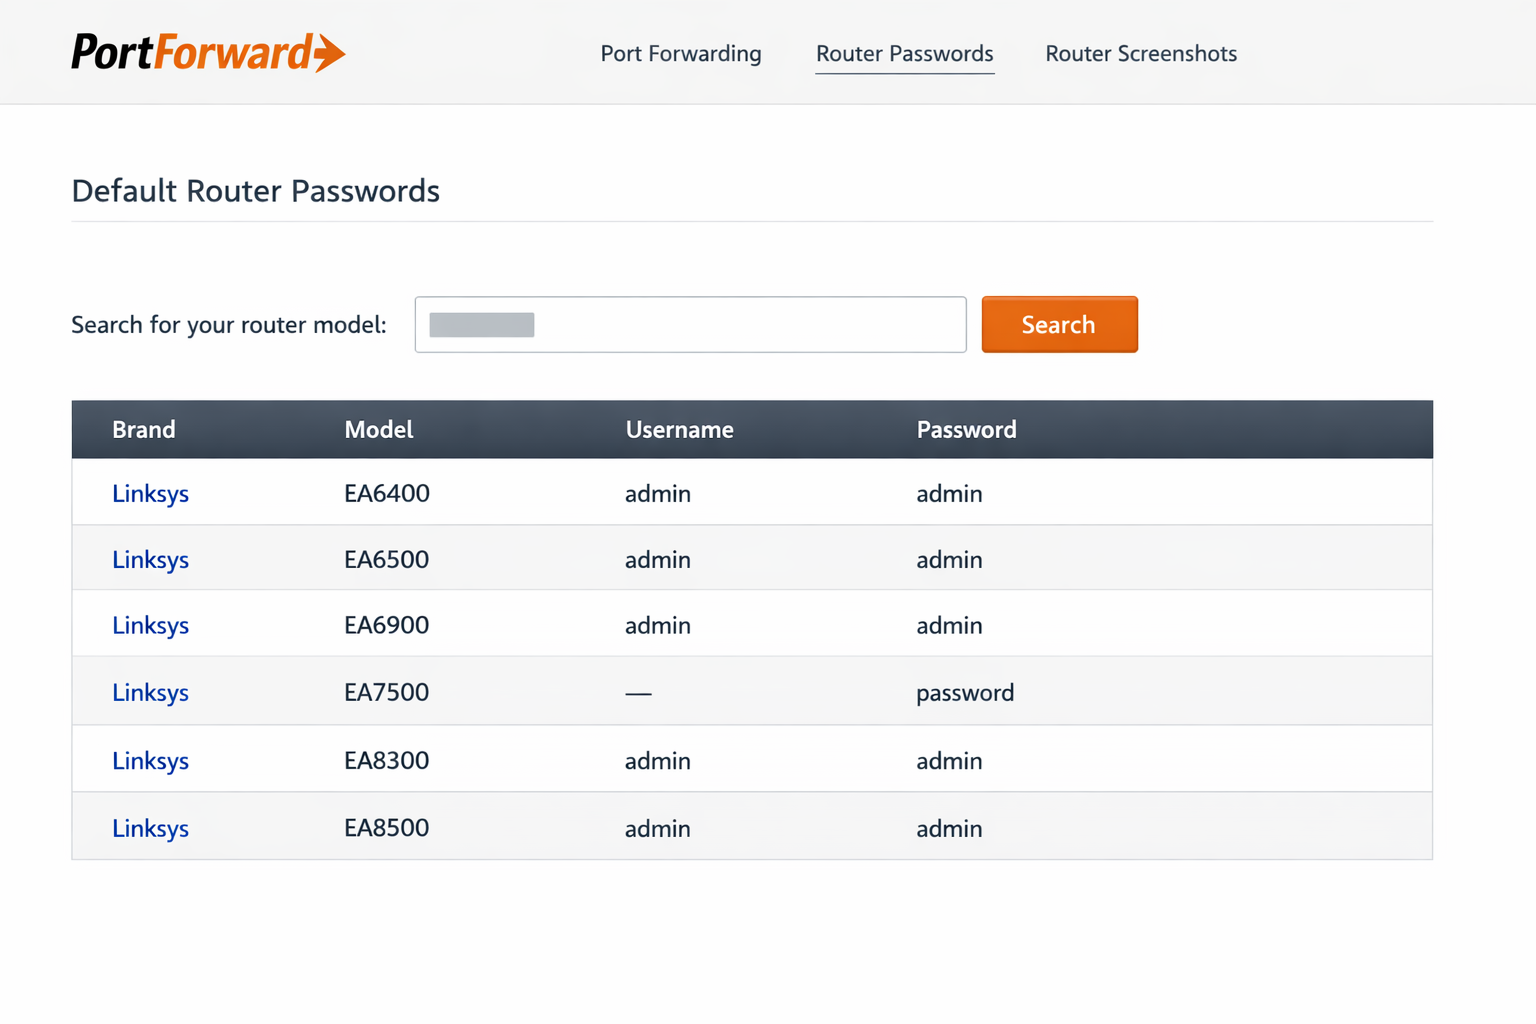Click the PortForward logo
This screenshot has height=1024, width=1536.
point(208,53)
